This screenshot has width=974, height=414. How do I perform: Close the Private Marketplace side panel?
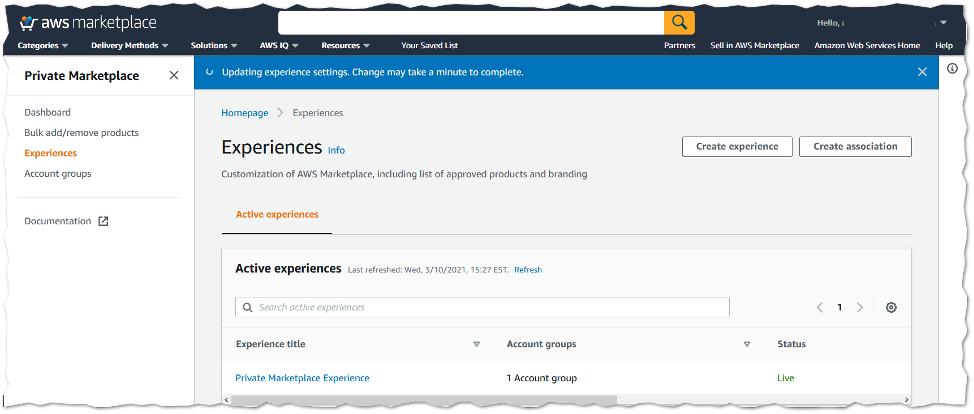pyautogui.click(x=174, y=75)
